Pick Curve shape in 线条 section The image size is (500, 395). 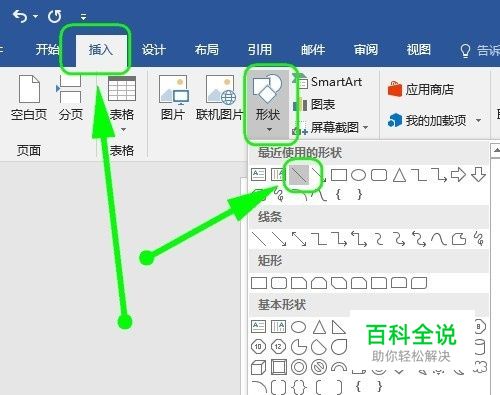(438, 239)
